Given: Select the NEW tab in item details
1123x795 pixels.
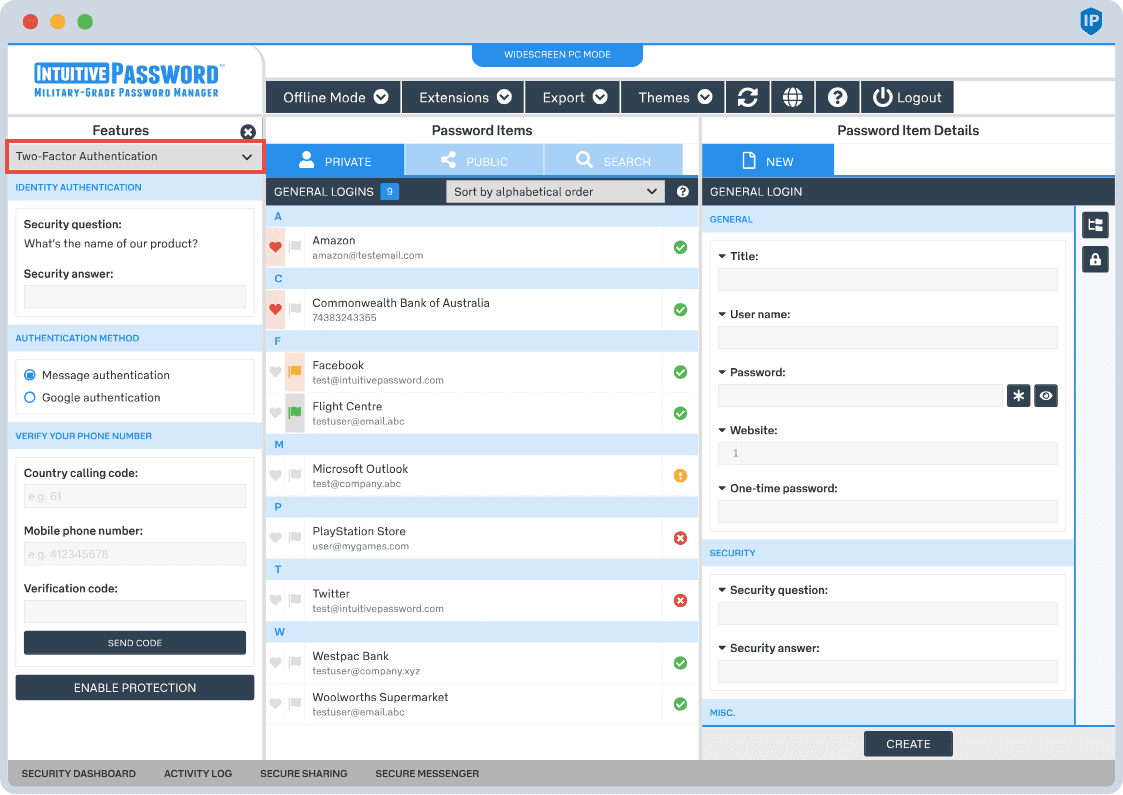Looking at the screenshot, I should (x=768, y=160).
